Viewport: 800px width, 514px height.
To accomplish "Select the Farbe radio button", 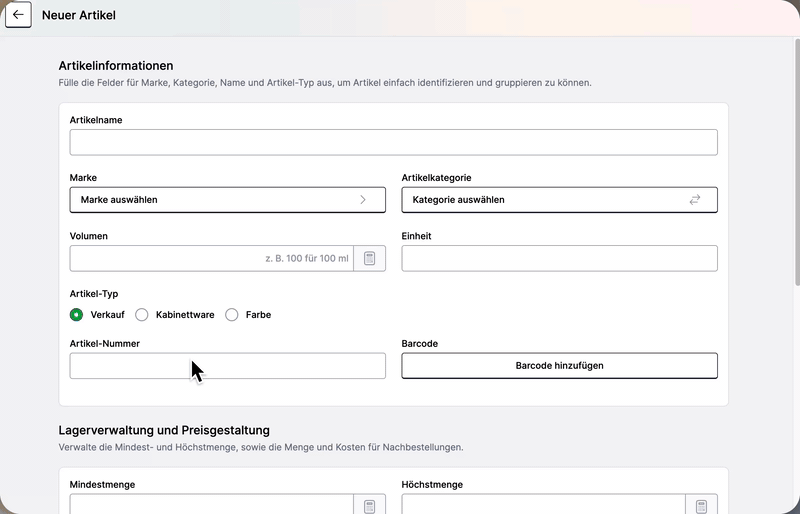I will pyautogui.click(x=232, y=315).
